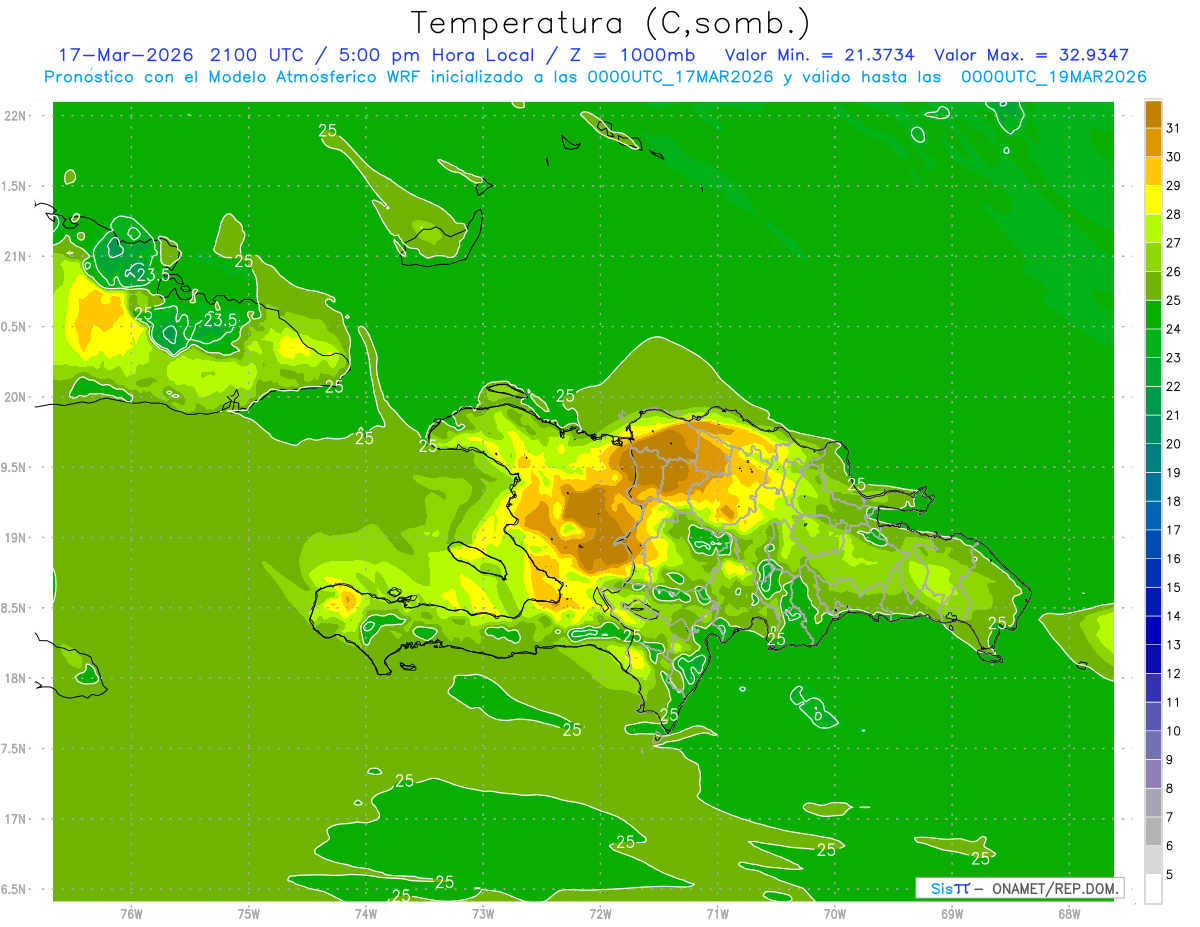Click the "28" label on the color legend
This screenshot has width=1200, height=927.
click(x=1174, y=214)
